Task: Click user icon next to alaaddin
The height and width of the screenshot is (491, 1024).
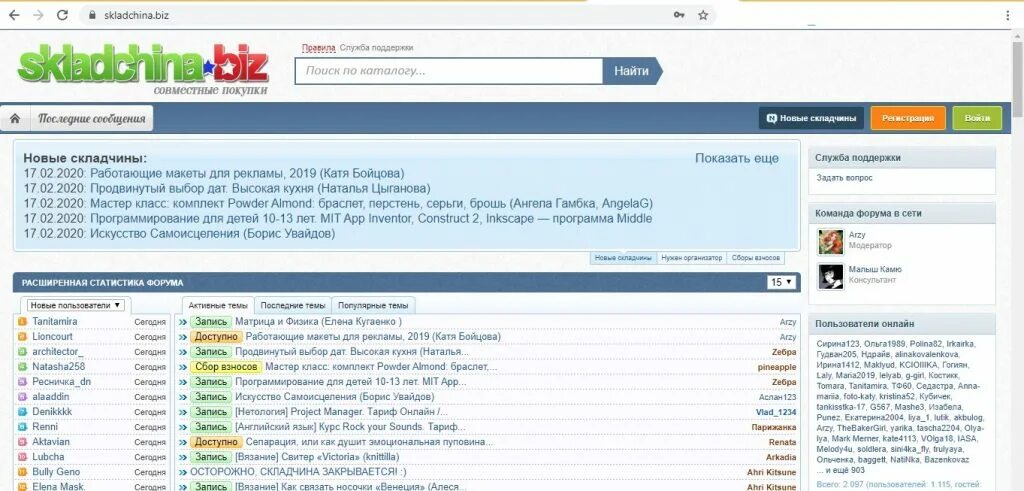Action: pyautogui.click(x=22, y=397)
